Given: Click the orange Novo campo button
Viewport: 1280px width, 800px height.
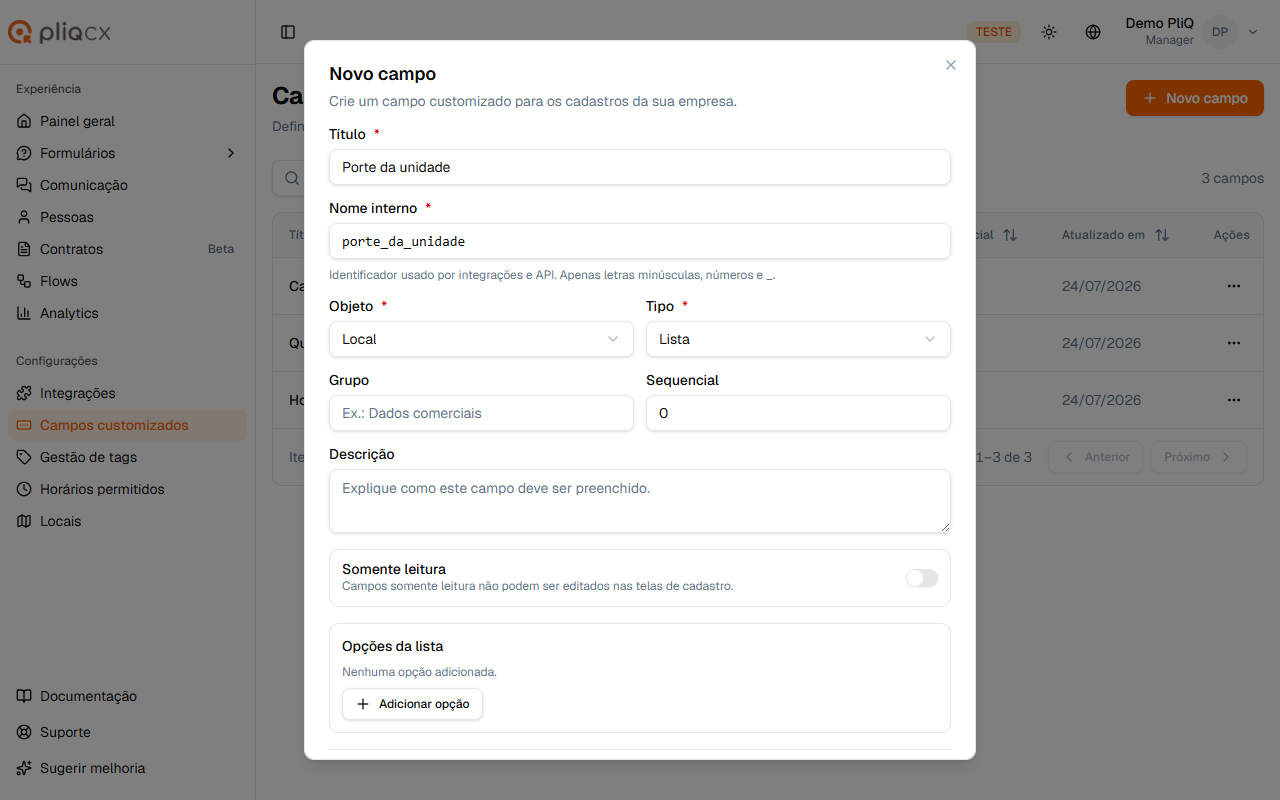Looking at the screenshot, I should [x=1195, y=98].
